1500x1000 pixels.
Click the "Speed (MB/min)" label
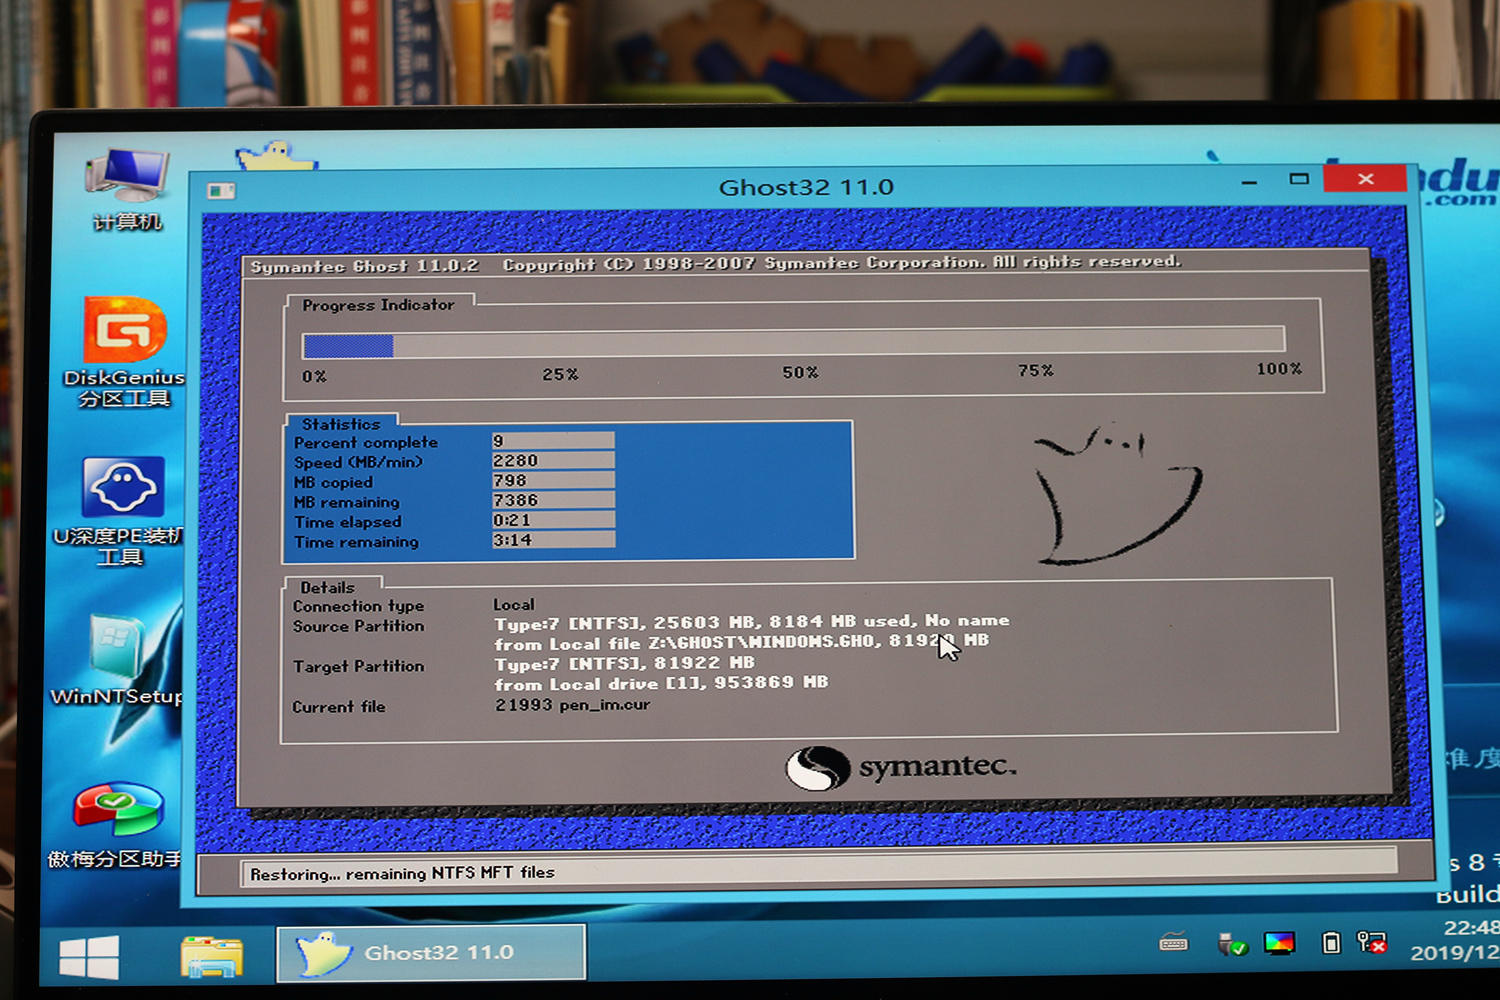[x=358, y=462]
